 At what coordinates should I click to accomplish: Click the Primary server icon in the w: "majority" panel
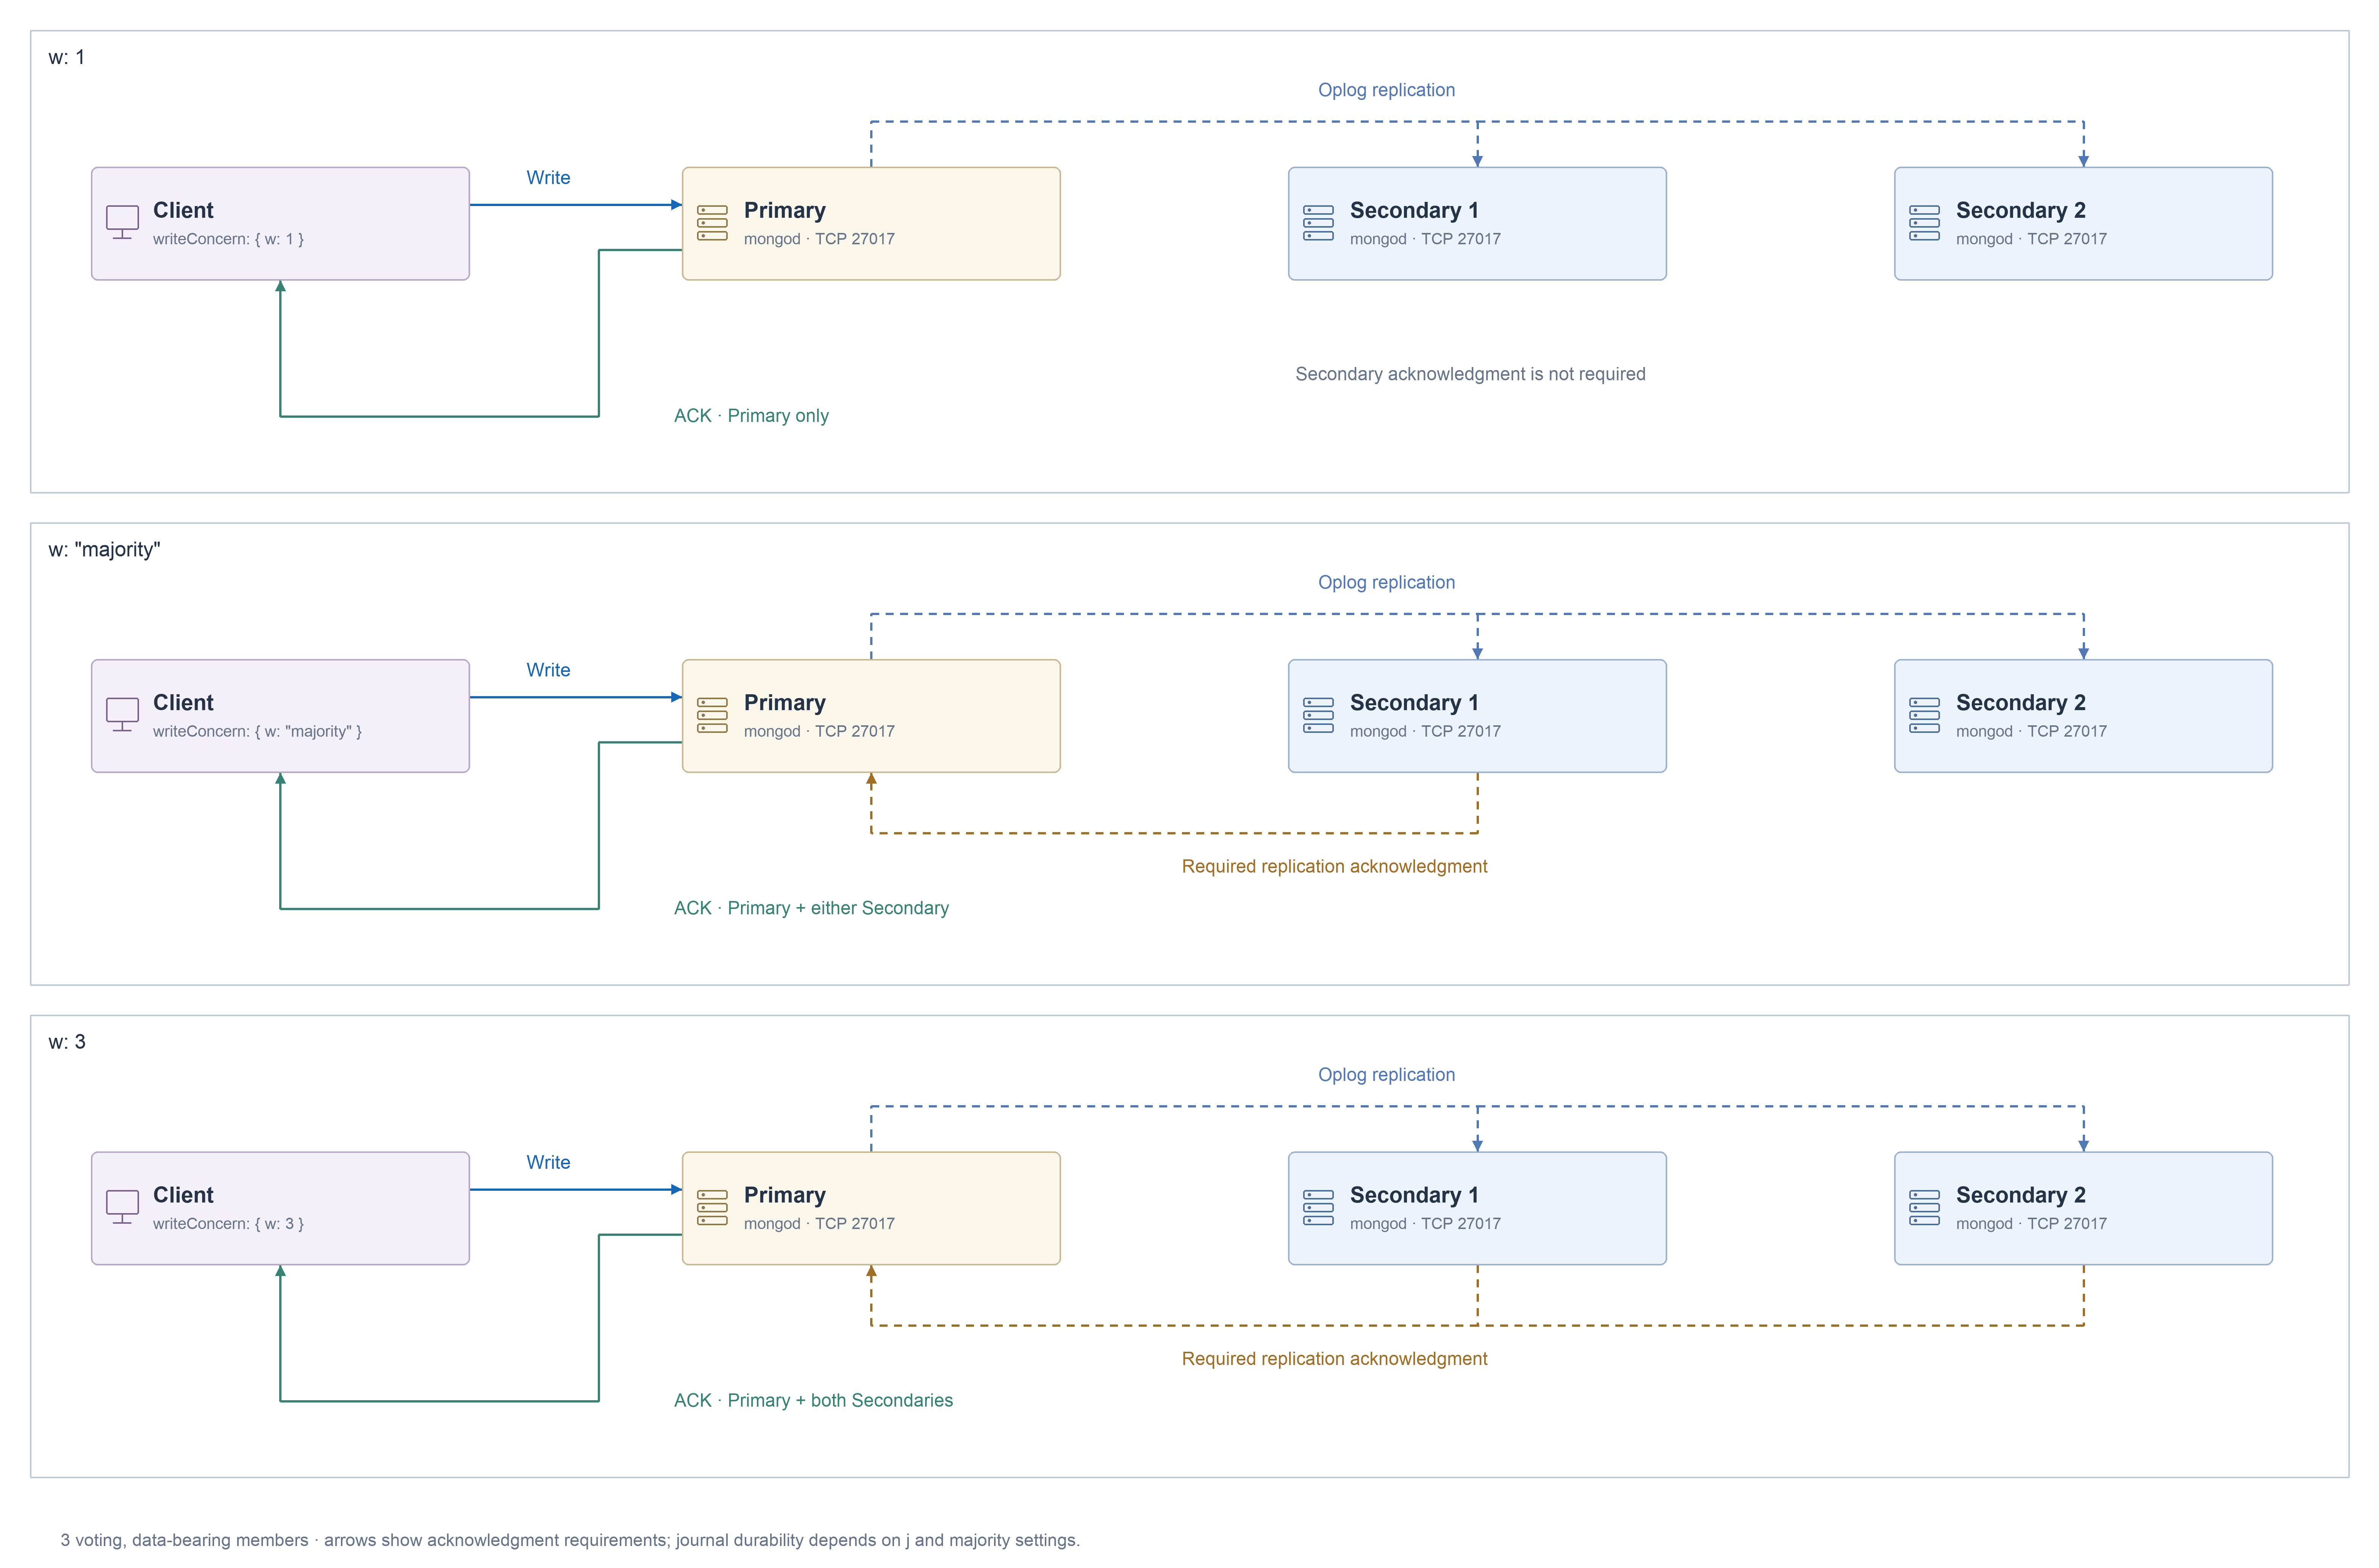pos(712,715)
